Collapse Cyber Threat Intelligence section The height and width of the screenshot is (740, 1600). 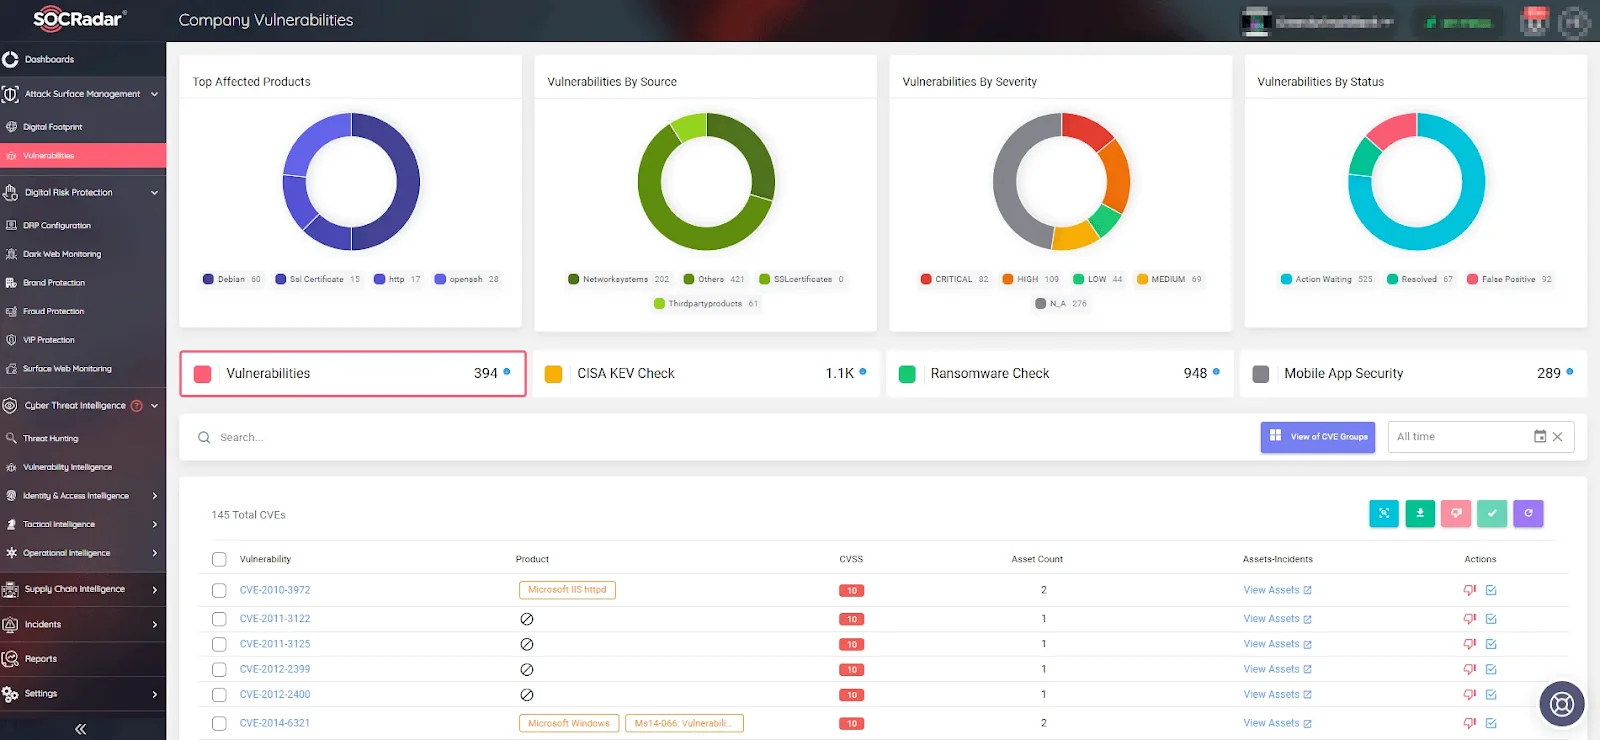pyautogui.click(x=154, y=406)
